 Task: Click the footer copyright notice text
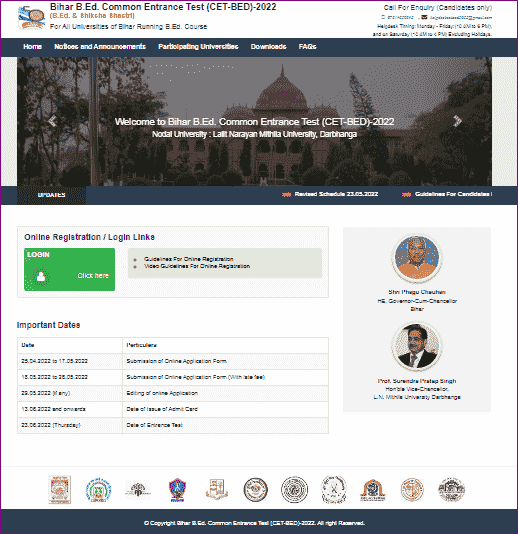[254, 523]
